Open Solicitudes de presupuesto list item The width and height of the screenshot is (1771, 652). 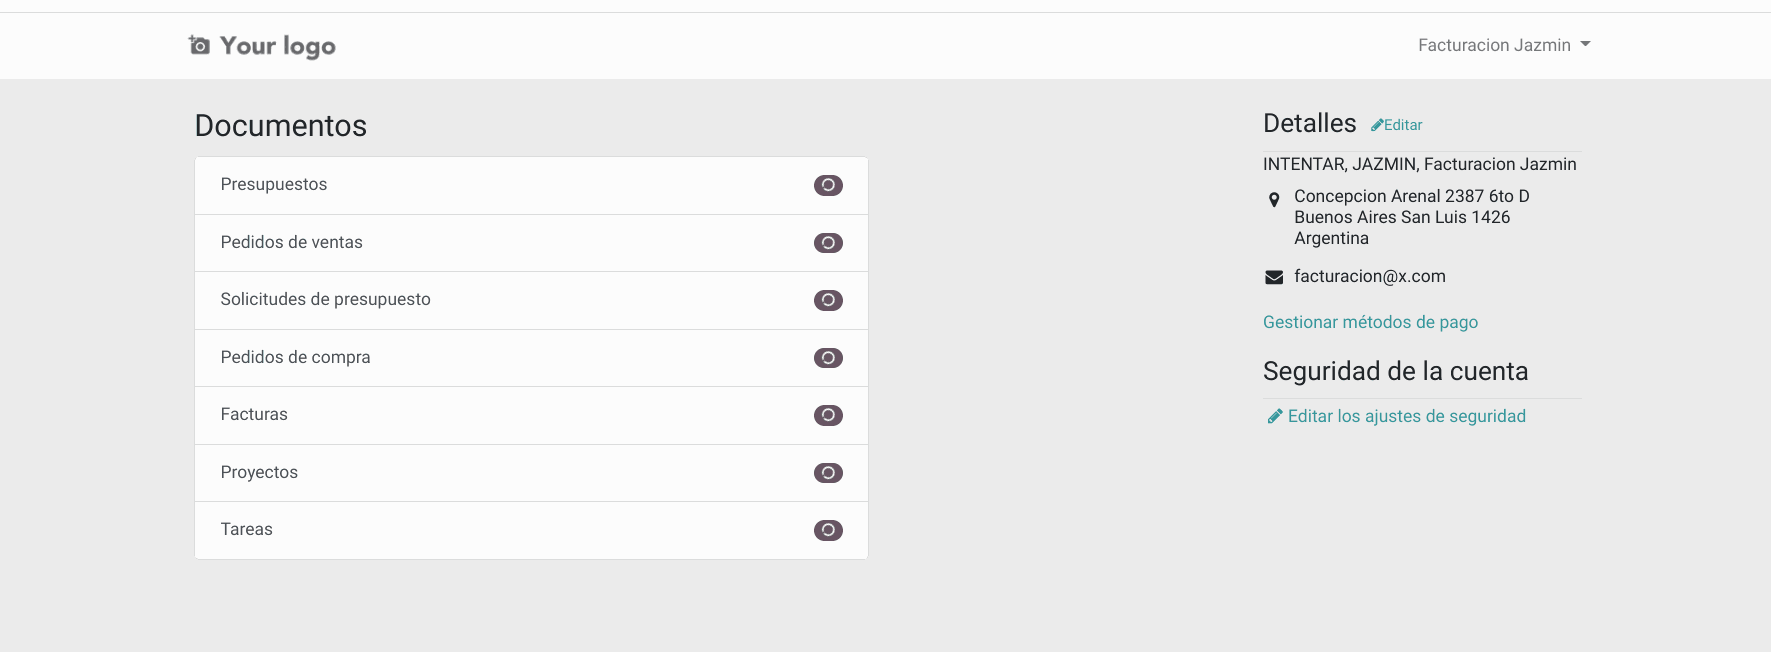531,300
